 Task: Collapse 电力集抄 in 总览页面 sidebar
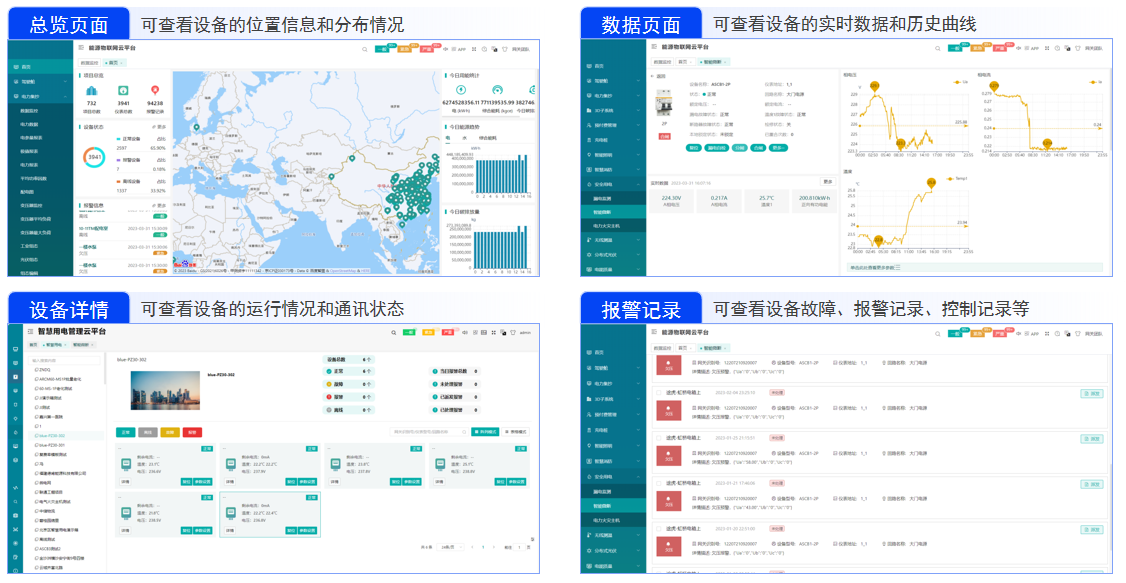40,96
